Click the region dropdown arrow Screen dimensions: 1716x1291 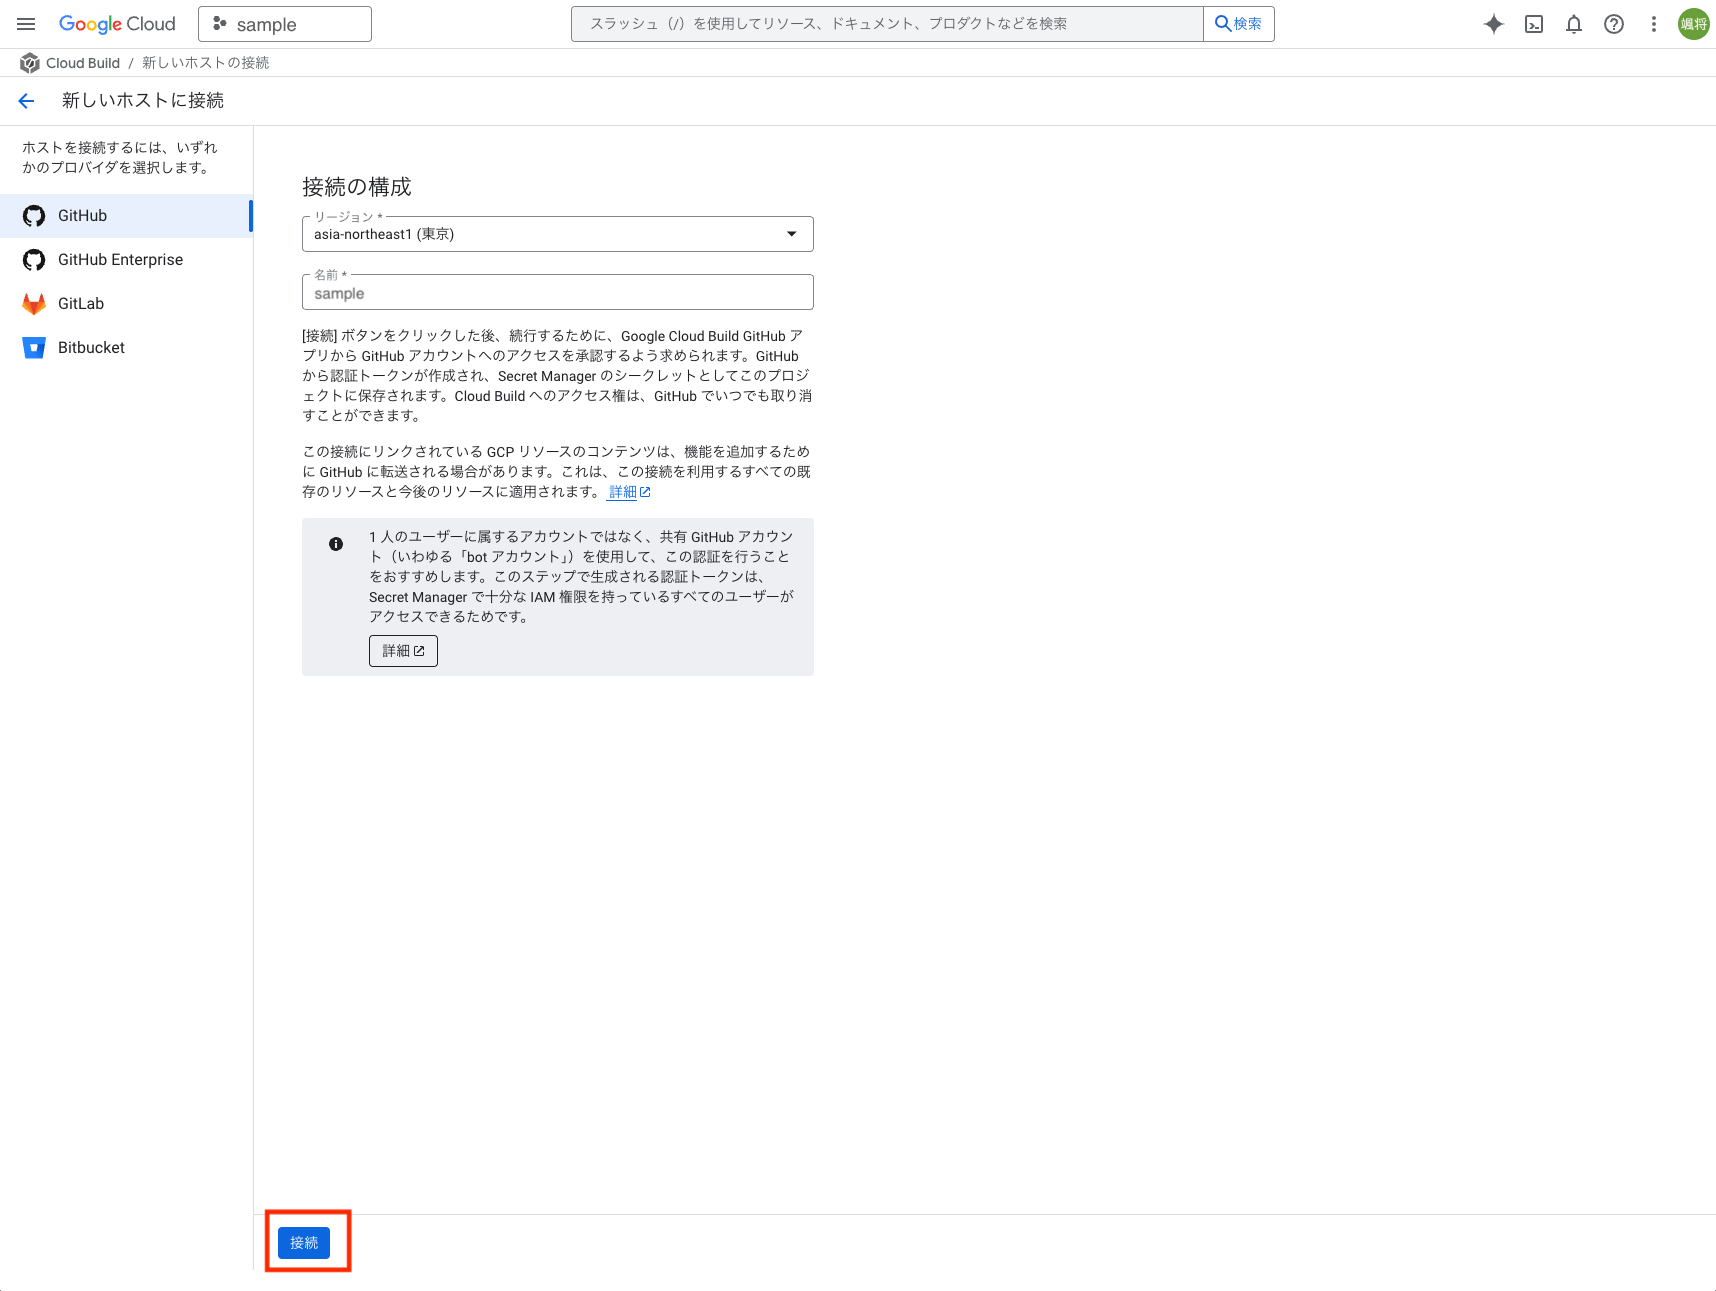tap(792, 234)
